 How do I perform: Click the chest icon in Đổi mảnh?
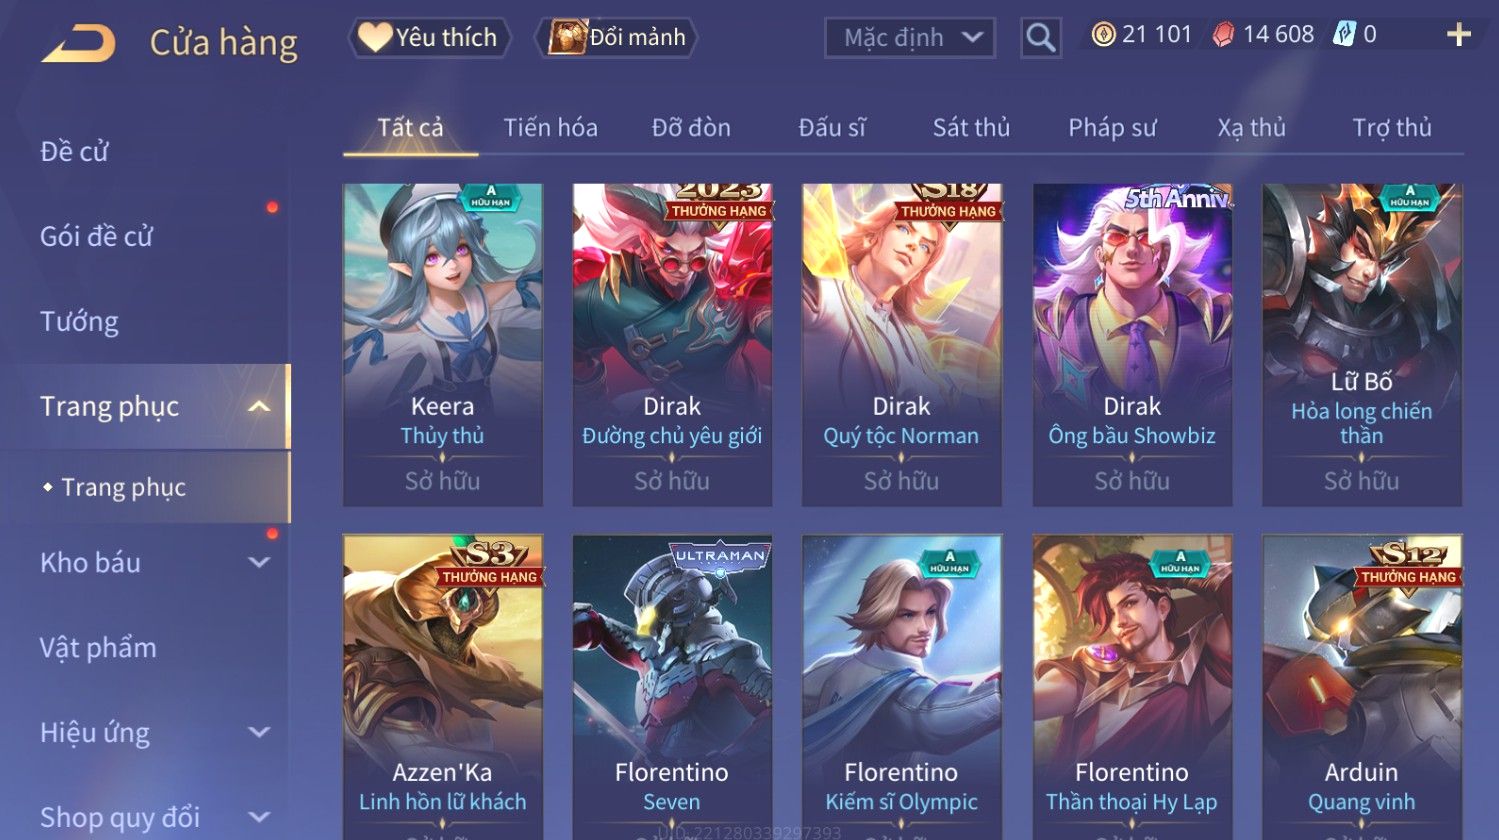coord(567,37)
